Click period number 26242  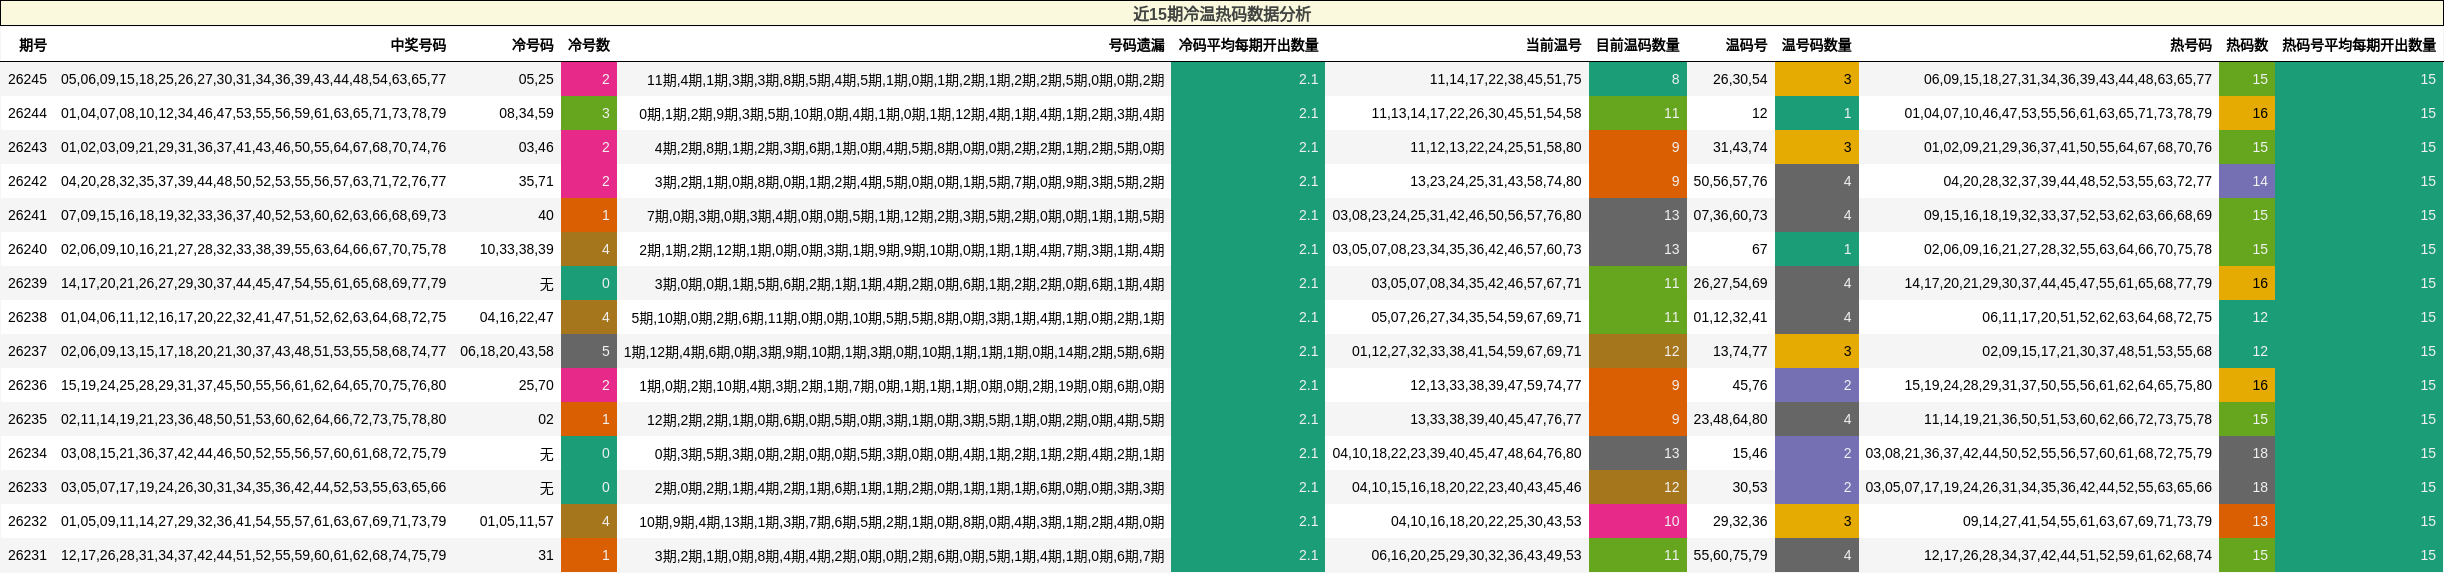click(x=27, y=181)
